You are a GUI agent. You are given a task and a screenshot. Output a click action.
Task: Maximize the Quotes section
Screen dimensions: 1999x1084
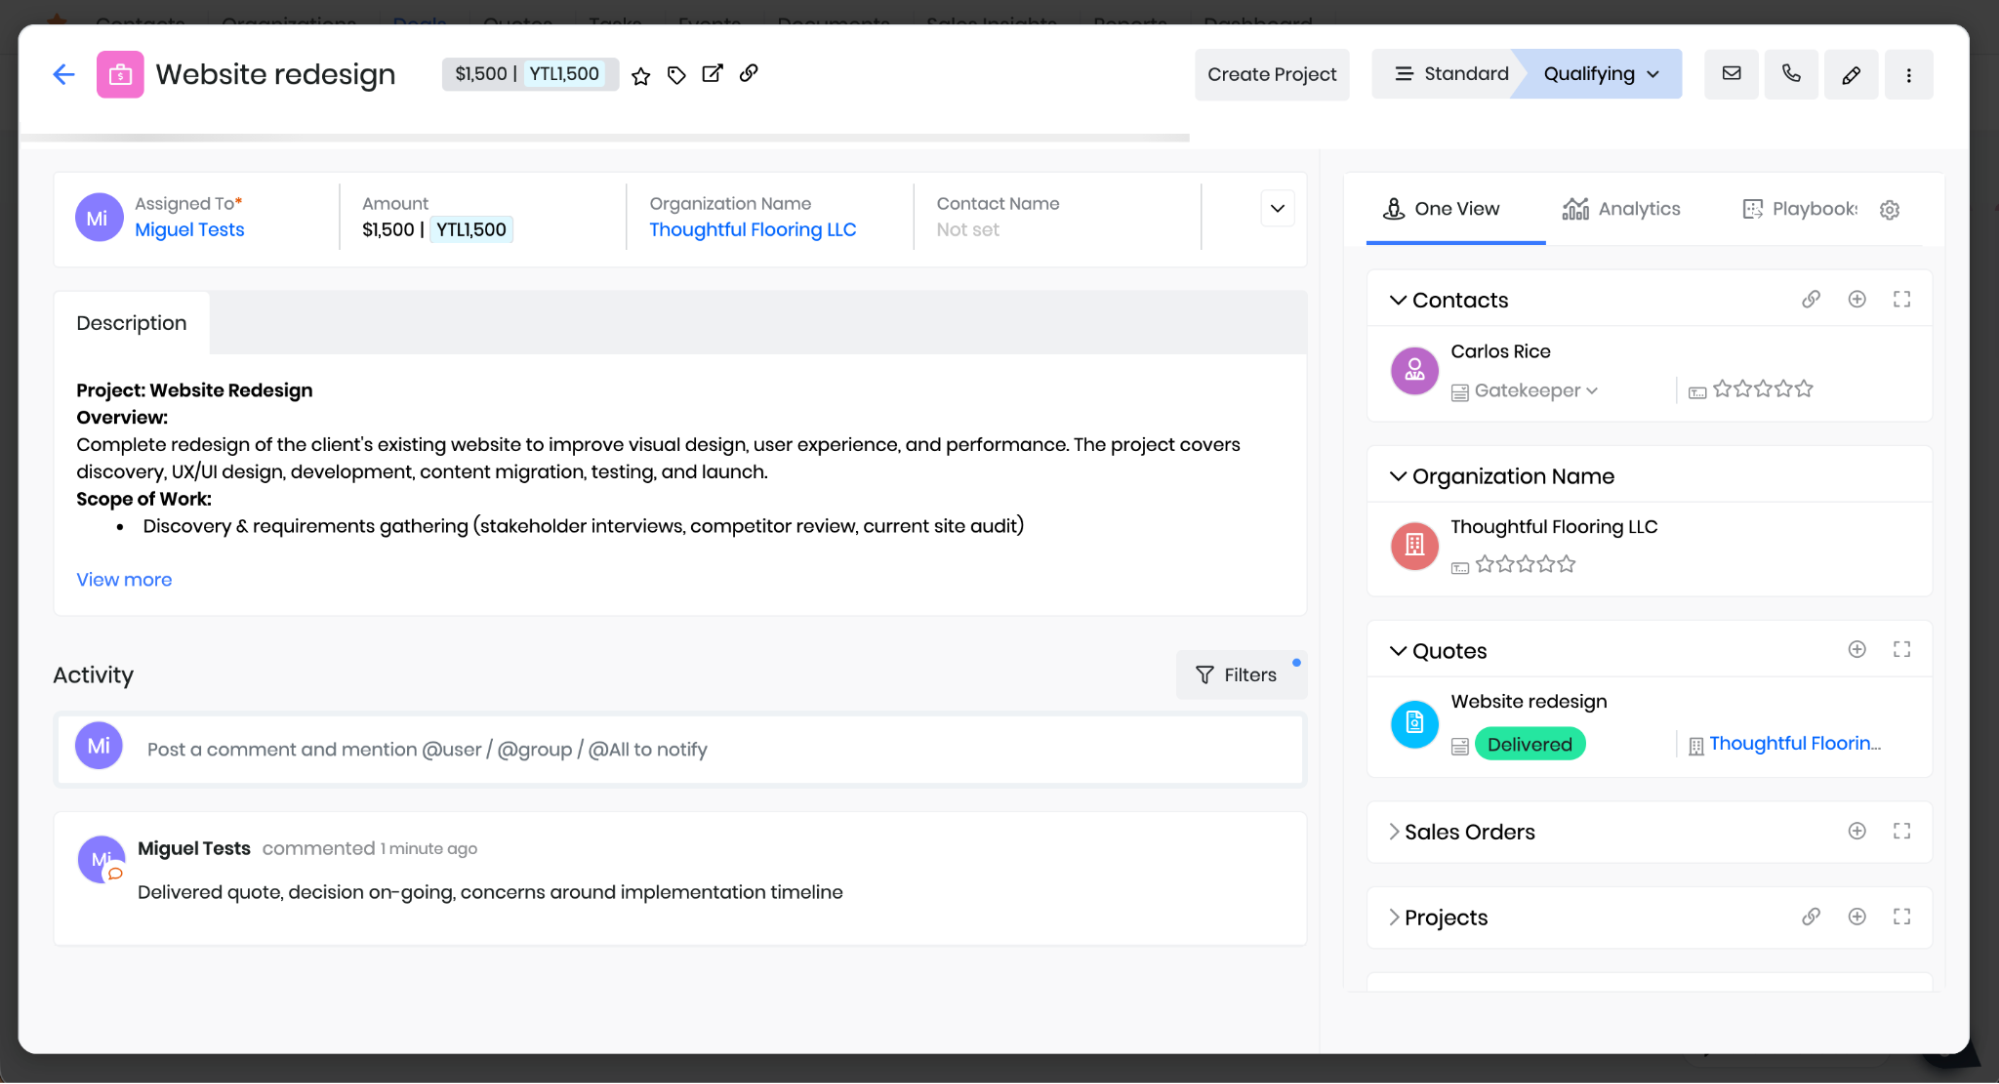pos(1902,649)
